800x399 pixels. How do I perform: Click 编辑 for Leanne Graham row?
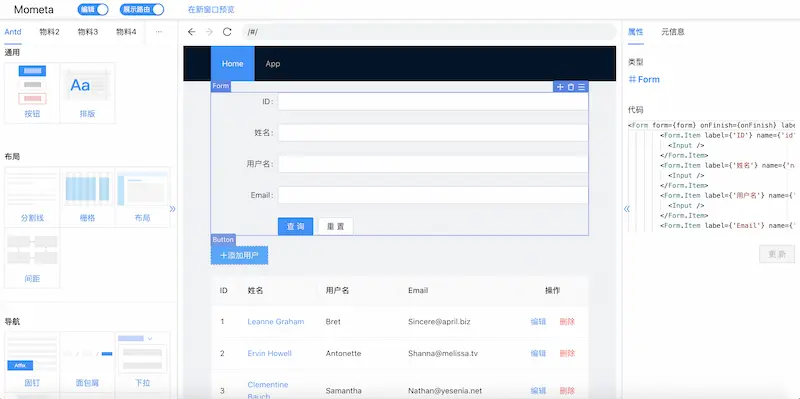point(538,321)
